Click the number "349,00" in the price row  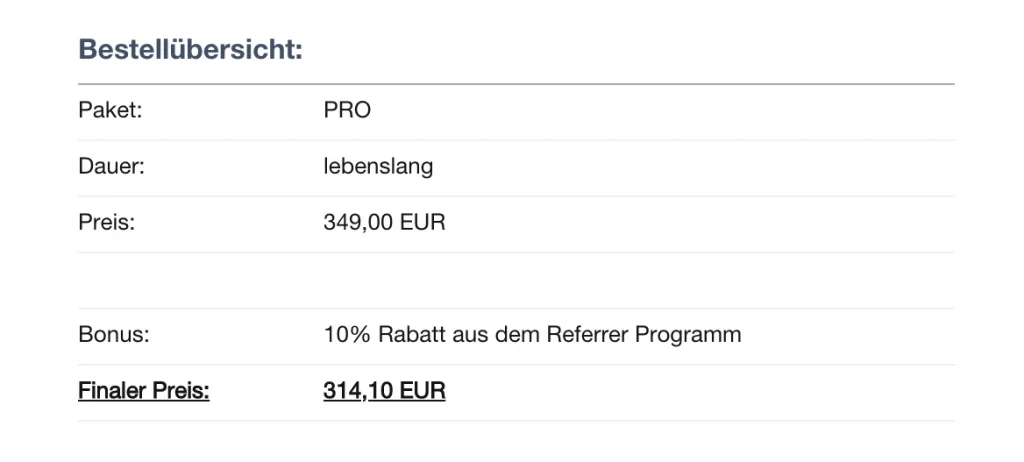click(358, 222)
